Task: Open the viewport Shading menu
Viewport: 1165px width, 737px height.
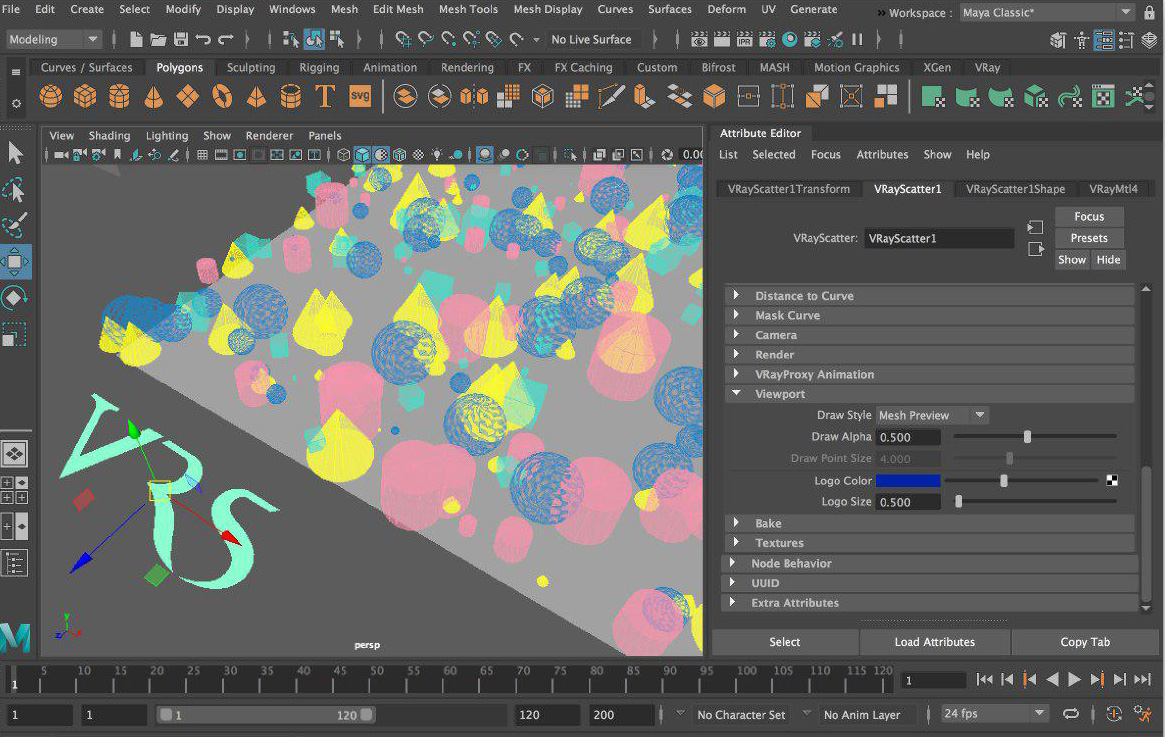Action: tap(109, 136)
